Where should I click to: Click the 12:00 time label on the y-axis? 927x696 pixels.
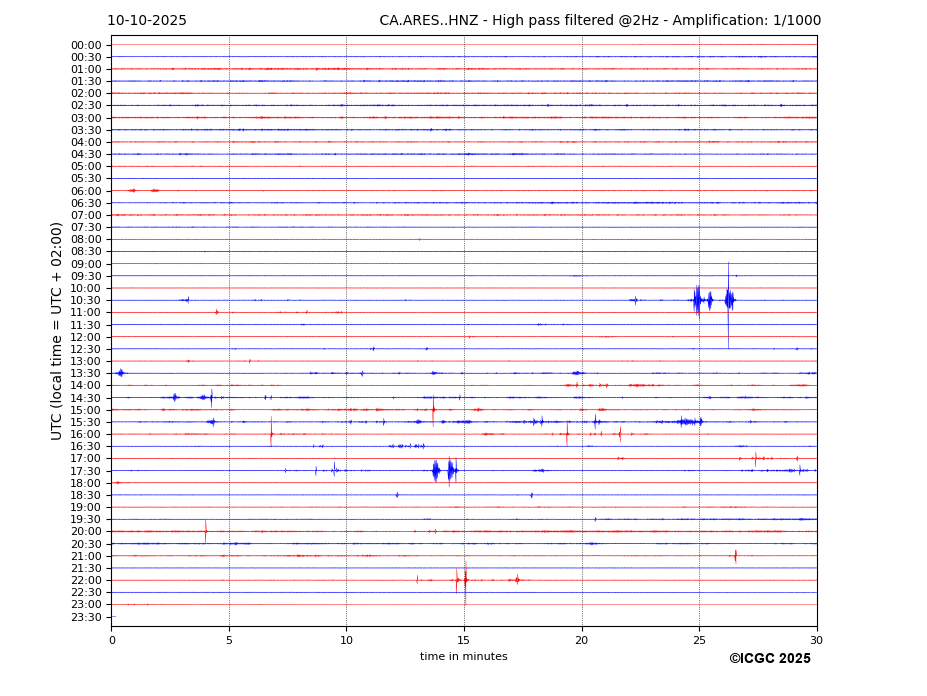click(86, 337)
